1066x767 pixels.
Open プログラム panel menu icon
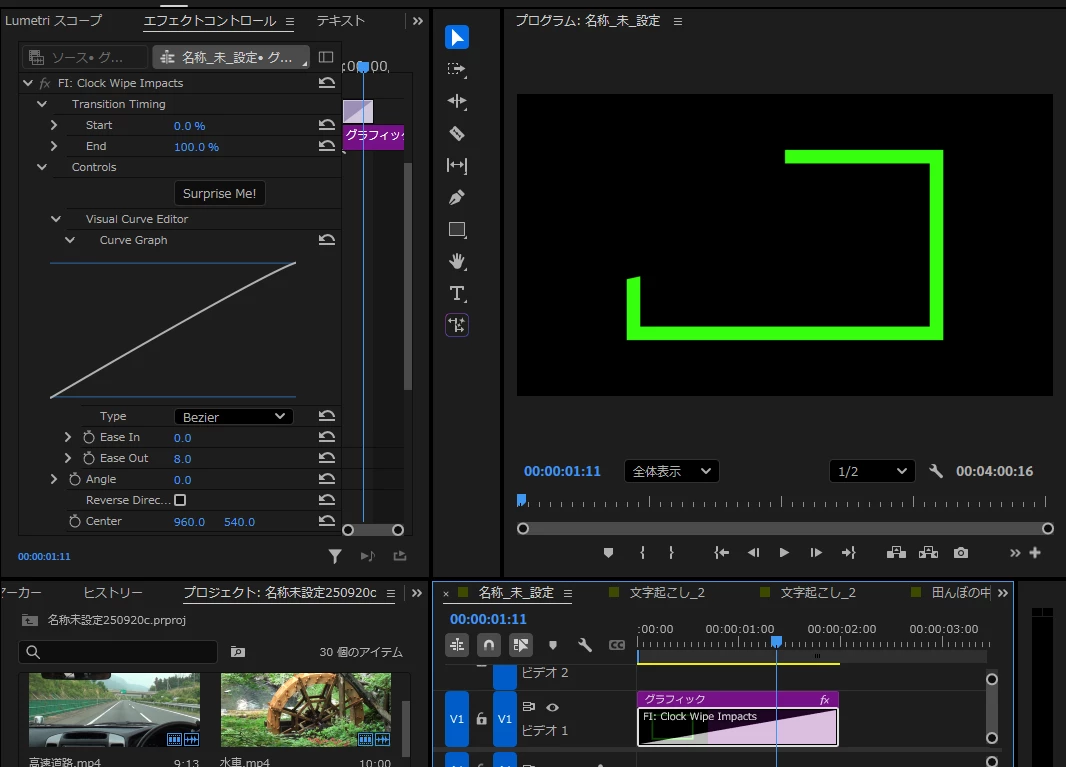[x=678, y=22]
